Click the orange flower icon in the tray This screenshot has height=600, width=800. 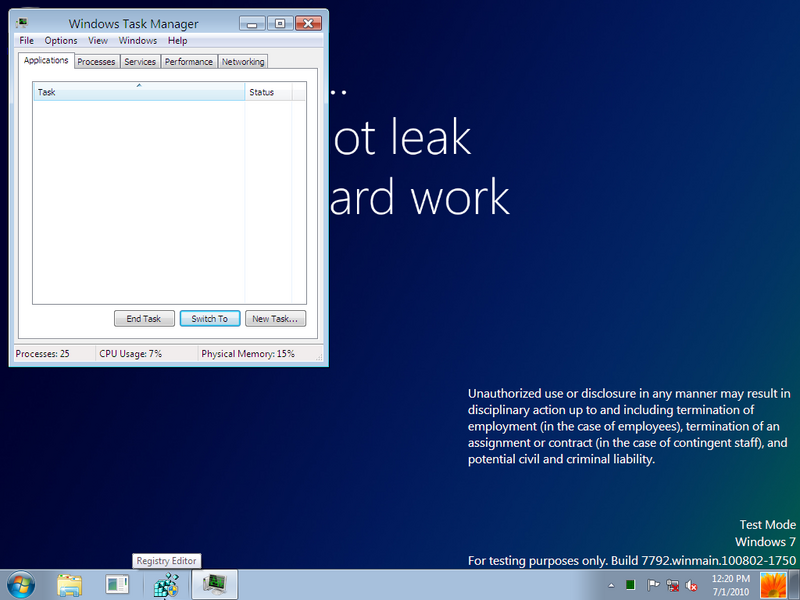pos(773,585)
